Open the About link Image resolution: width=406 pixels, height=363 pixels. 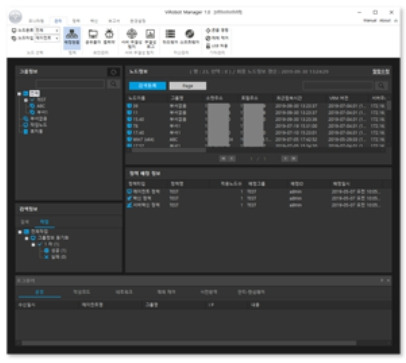(x=385, y=21)
